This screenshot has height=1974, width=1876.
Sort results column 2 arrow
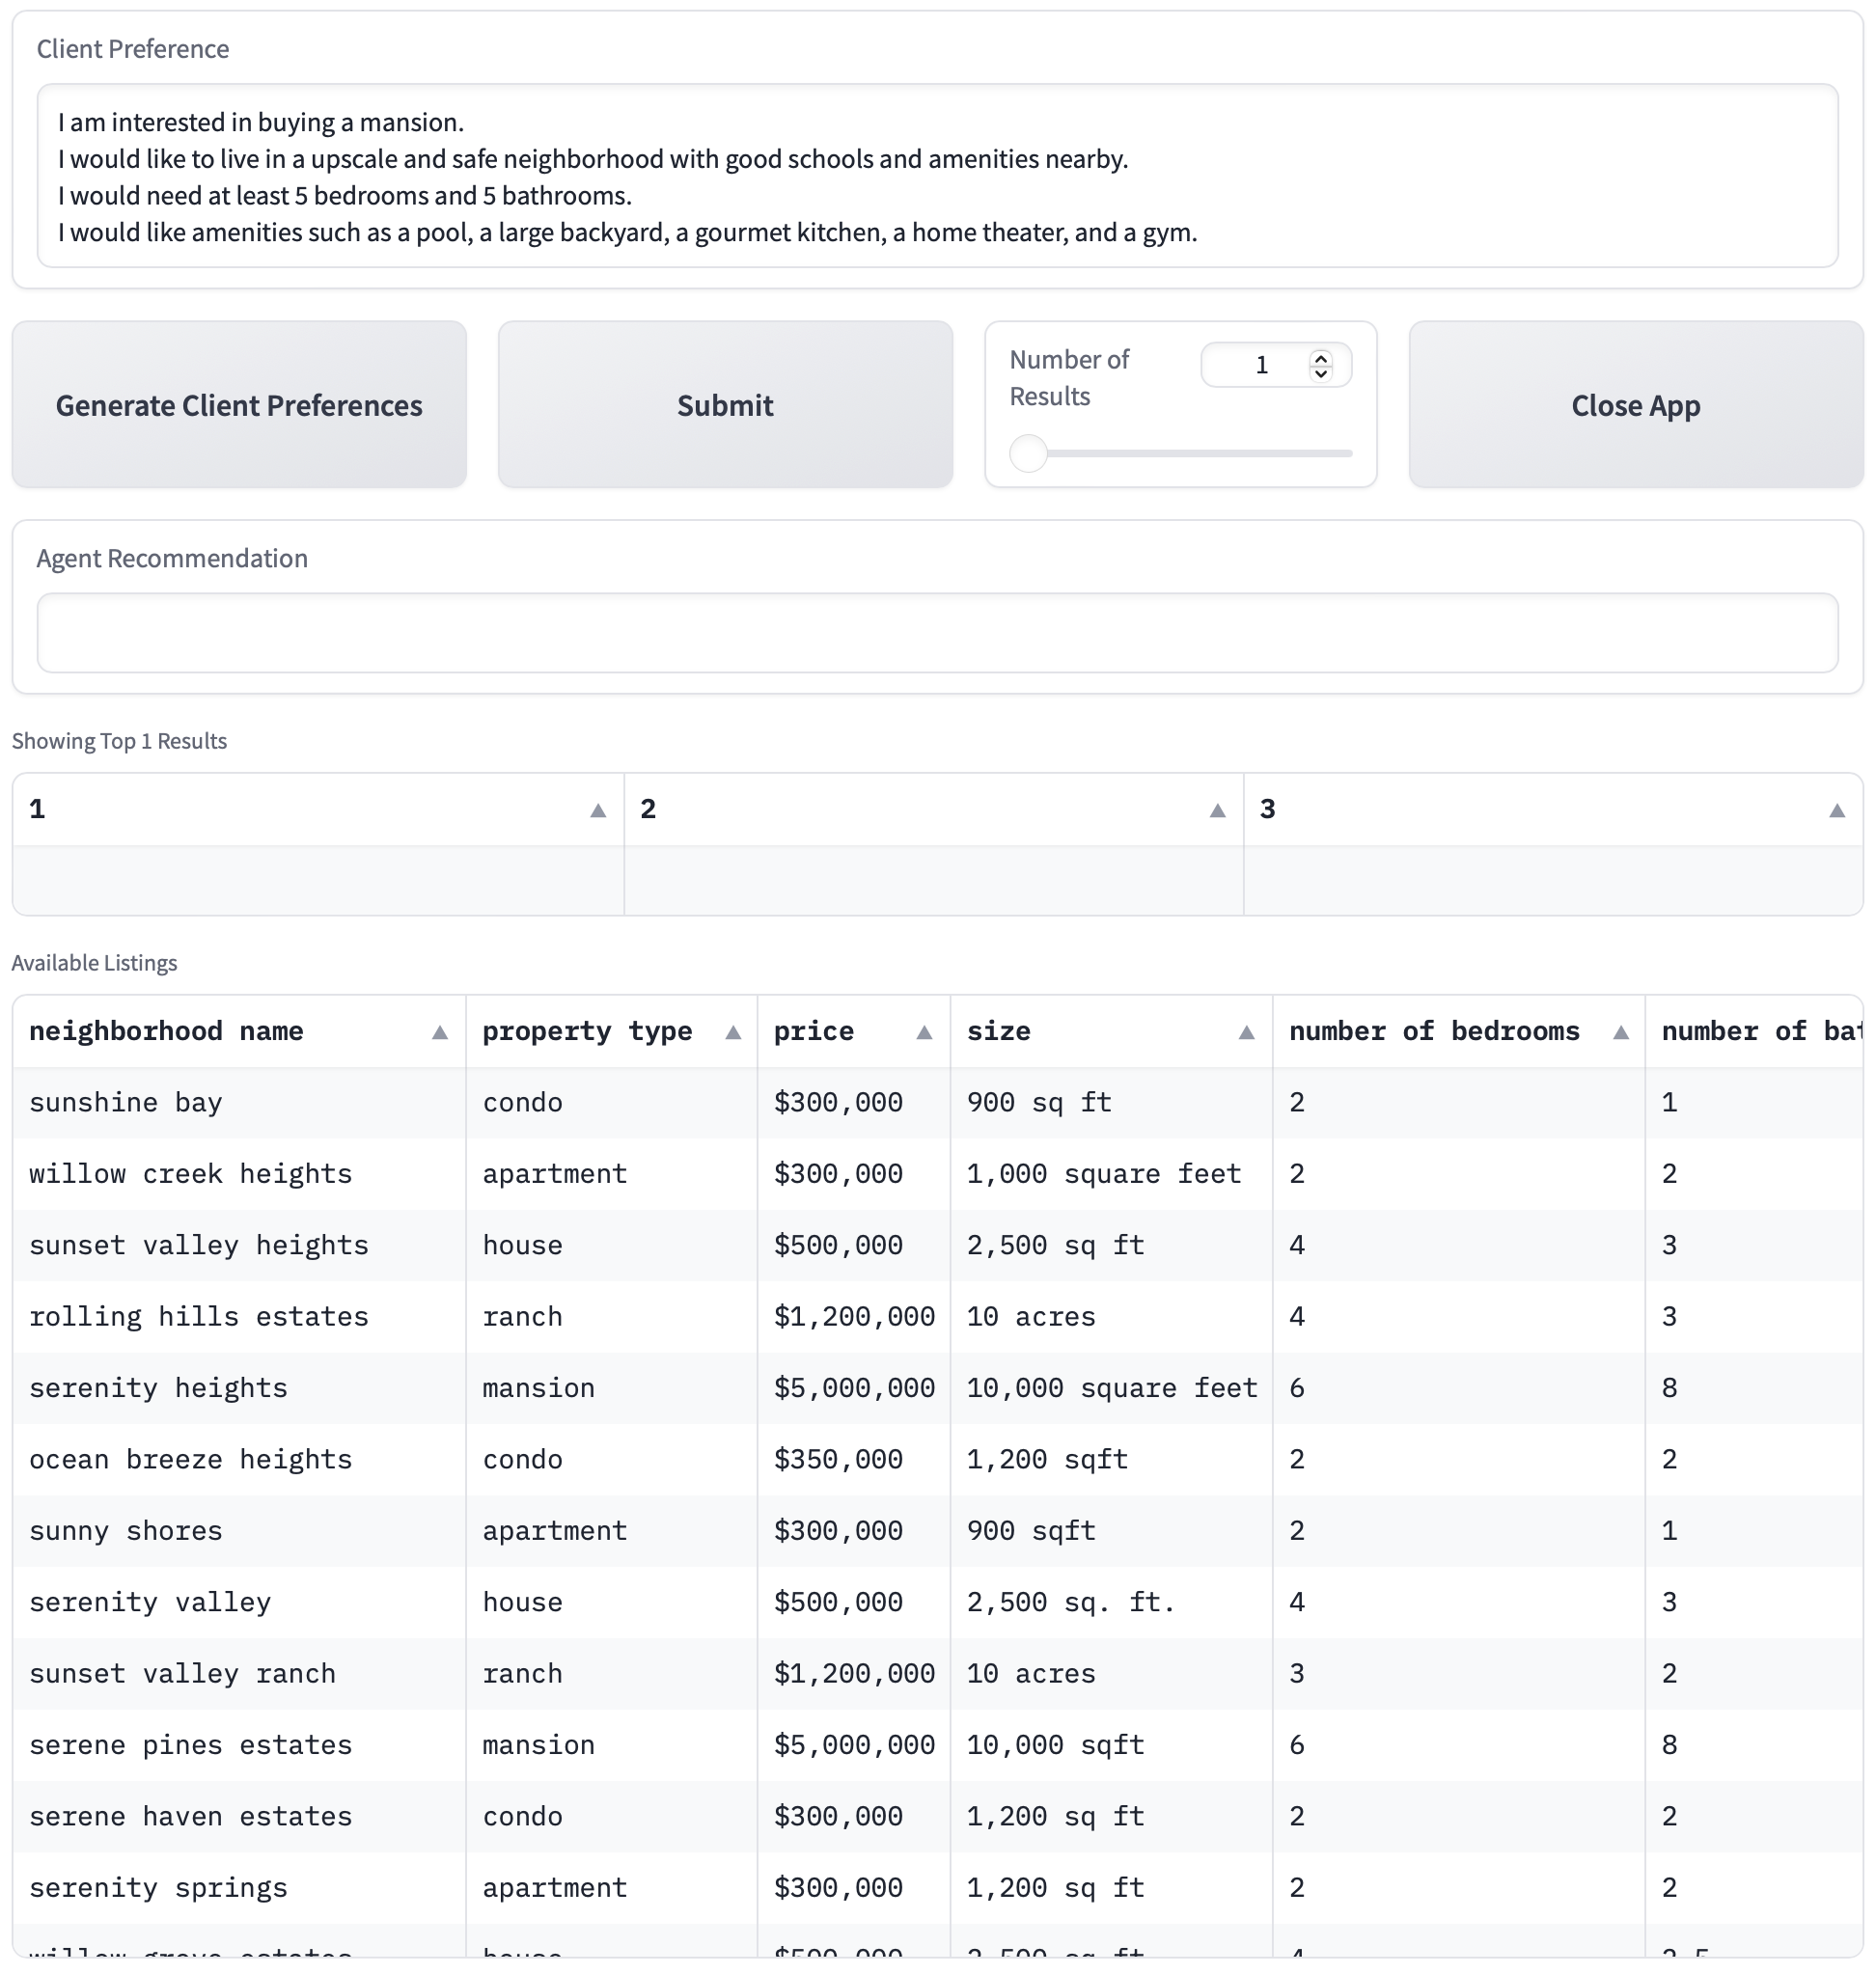1217,810
